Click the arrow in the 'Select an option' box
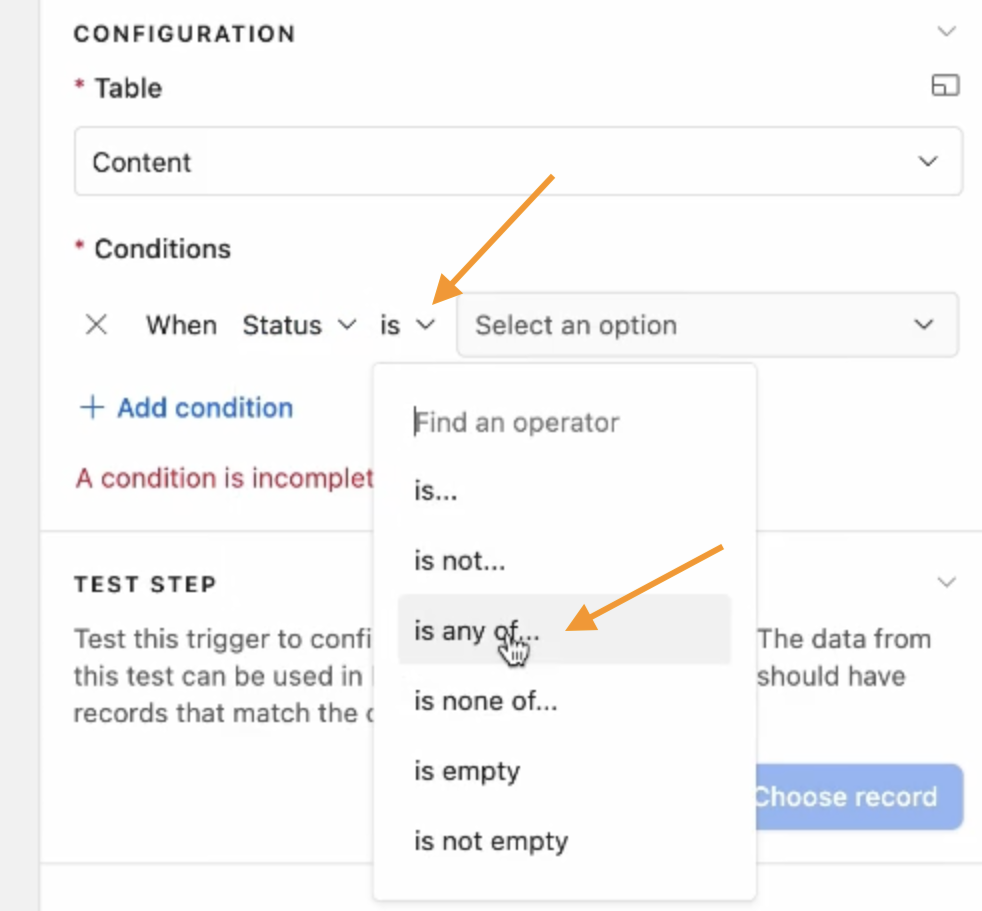The image size is (982, 911). pos(923,325)
